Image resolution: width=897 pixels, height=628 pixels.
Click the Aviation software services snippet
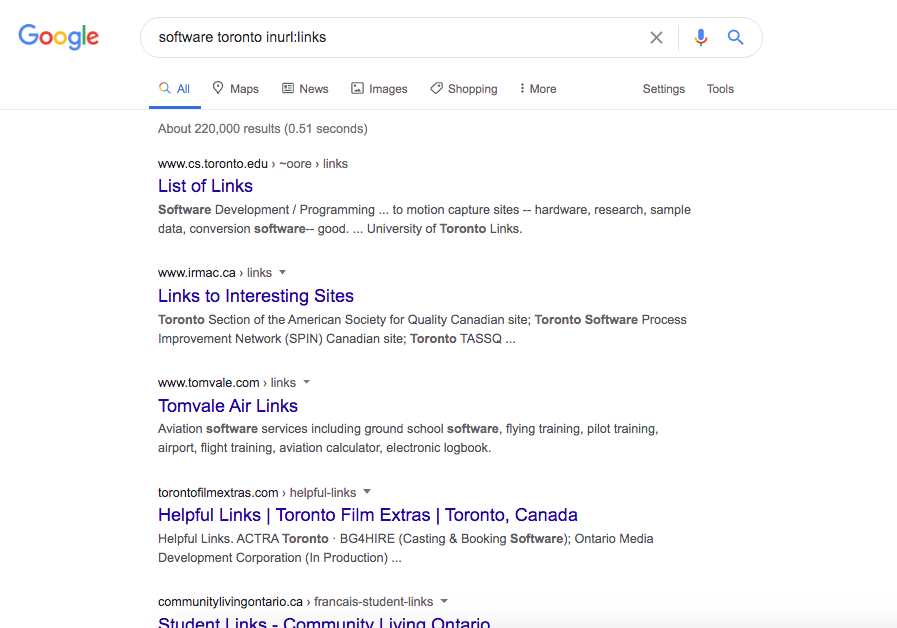pos(408,438)
